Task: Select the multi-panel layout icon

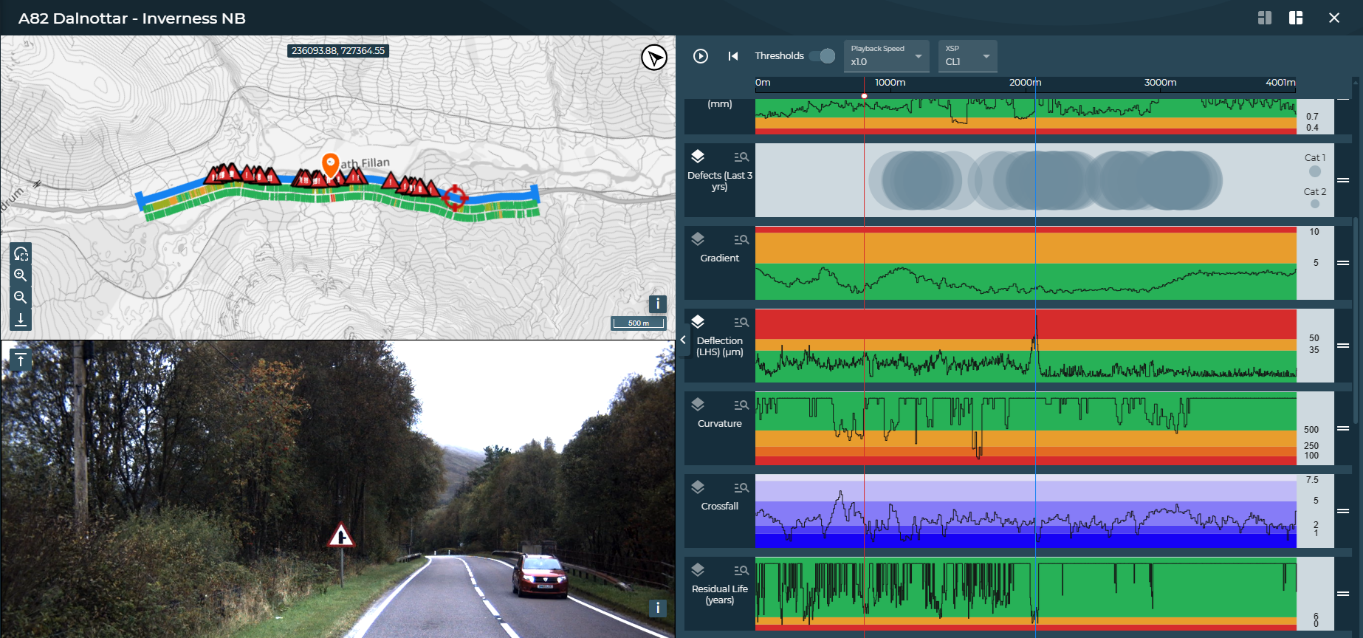Action: tap(1296, 18)
